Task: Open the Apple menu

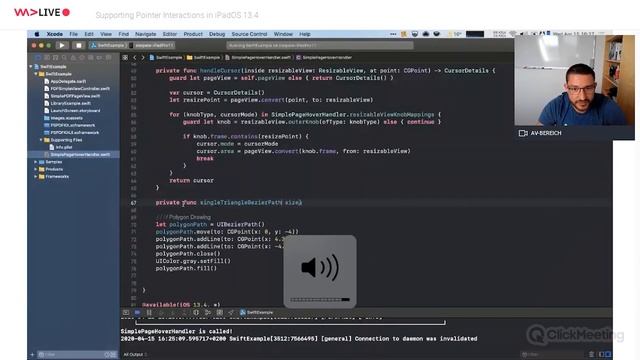Action: pyautogui.click(x=37, y=34)
